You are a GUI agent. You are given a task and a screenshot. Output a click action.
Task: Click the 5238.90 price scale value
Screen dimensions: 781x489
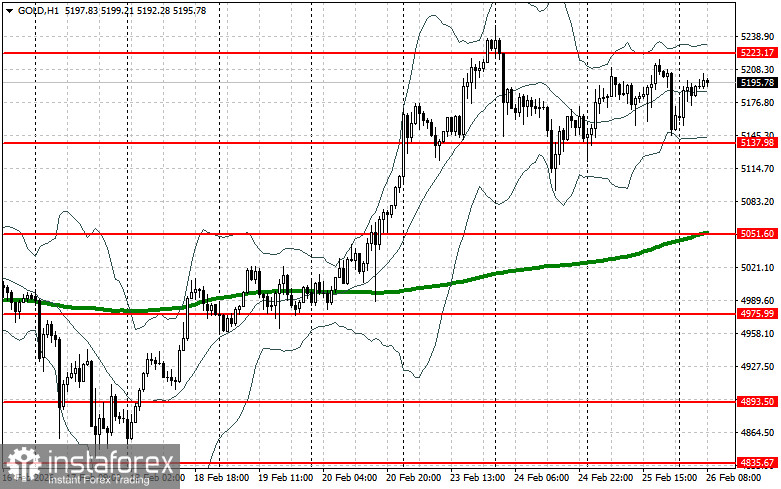coord(758,37)
